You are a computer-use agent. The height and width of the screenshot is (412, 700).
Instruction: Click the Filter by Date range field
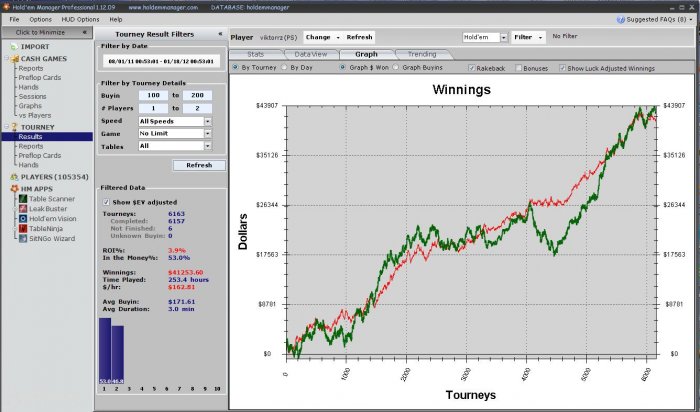coord(161,61)
